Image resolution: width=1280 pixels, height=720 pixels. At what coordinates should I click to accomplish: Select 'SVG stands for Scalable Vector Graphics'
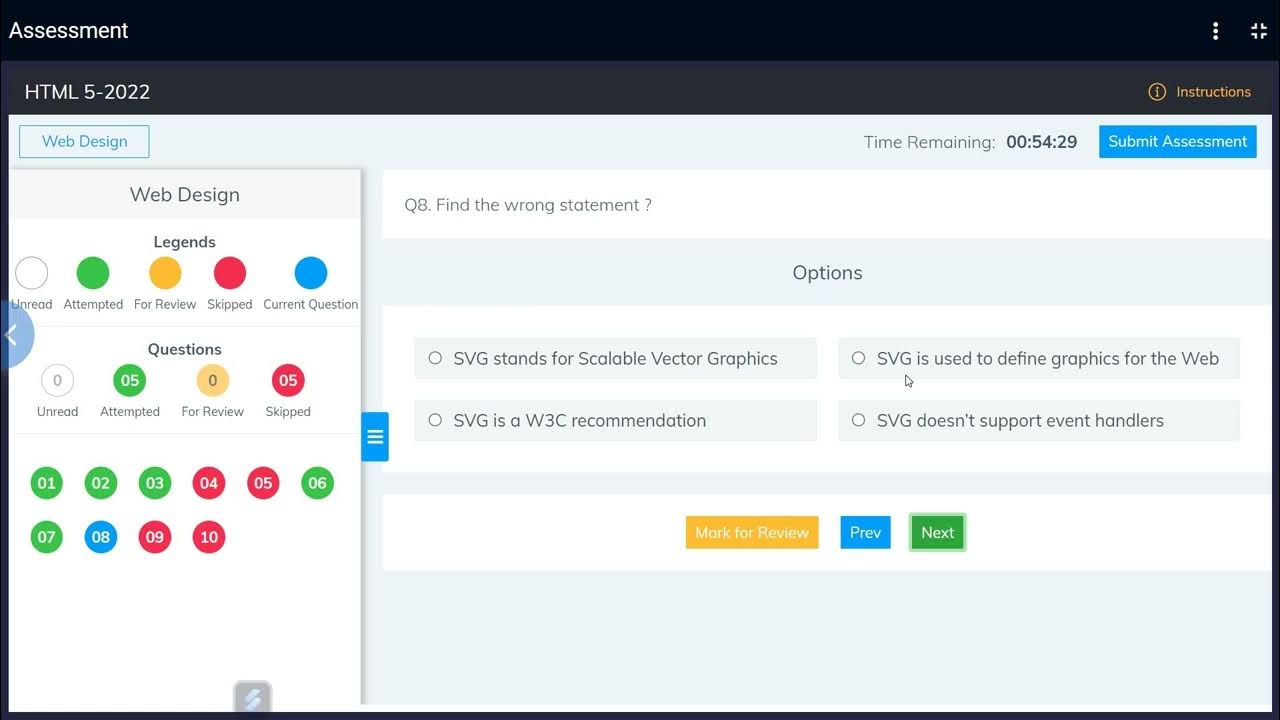pyautogui.click(x=435, y=358)
